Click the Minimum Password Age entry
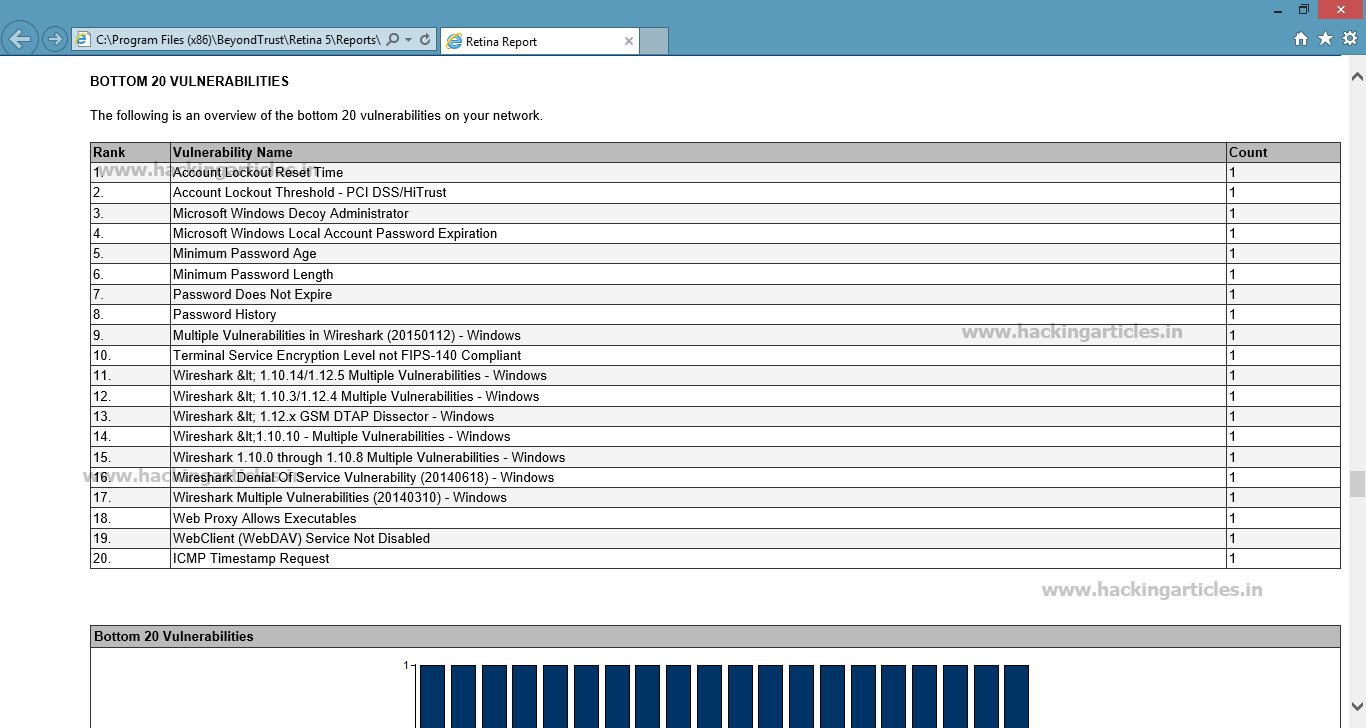The height and width of the screenshot is (728, 1366). click(245, 253)
